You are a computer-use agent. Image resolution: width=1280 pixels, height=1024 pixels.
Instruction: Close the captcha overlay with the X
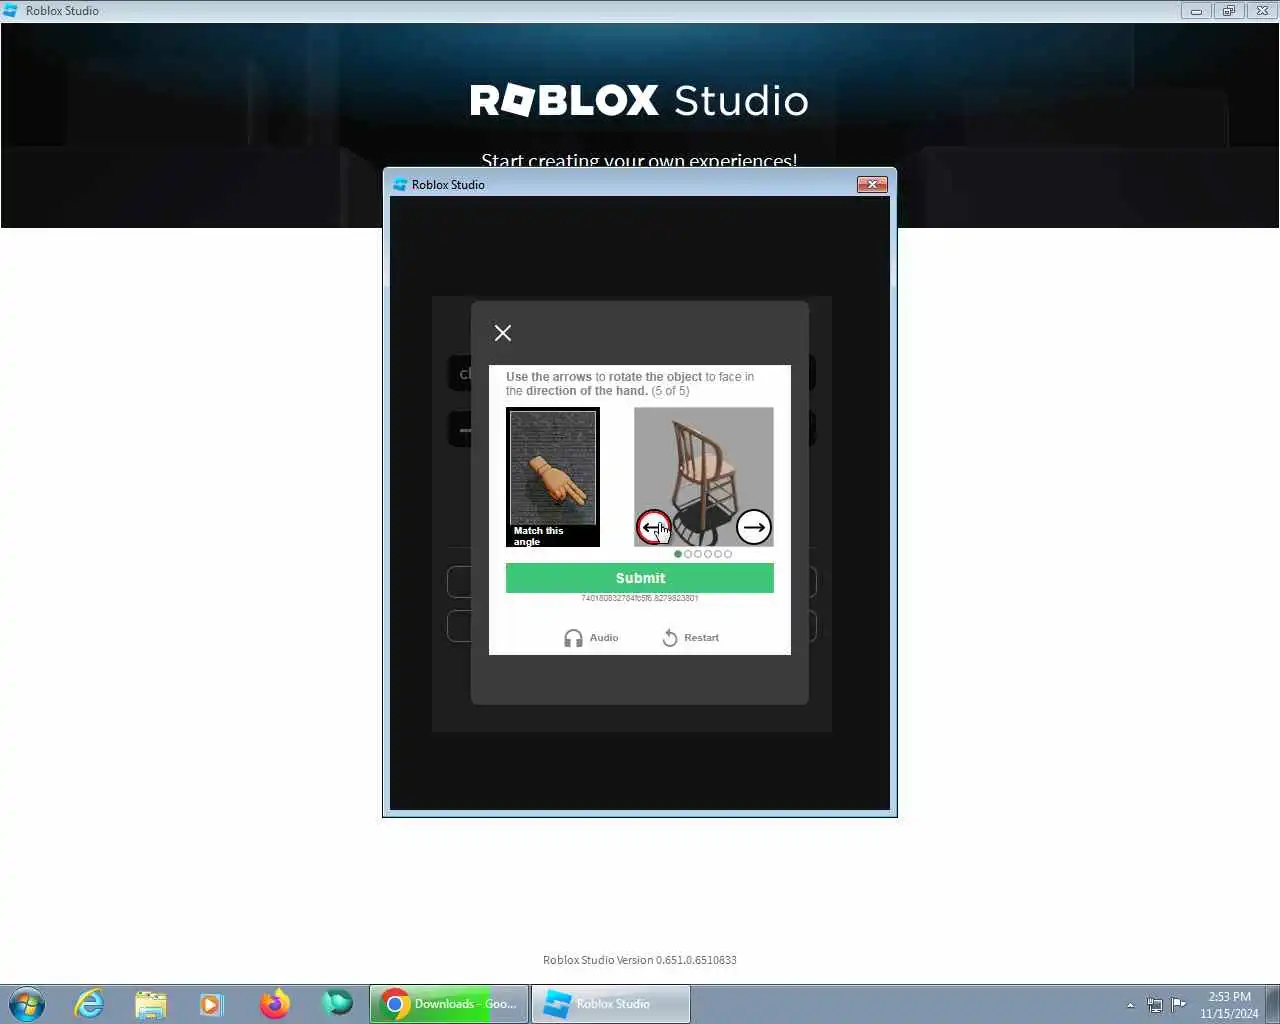503,333
